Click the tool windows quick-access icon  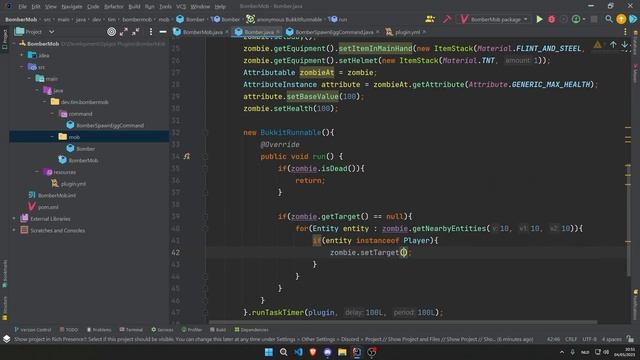tap(6, 339)
